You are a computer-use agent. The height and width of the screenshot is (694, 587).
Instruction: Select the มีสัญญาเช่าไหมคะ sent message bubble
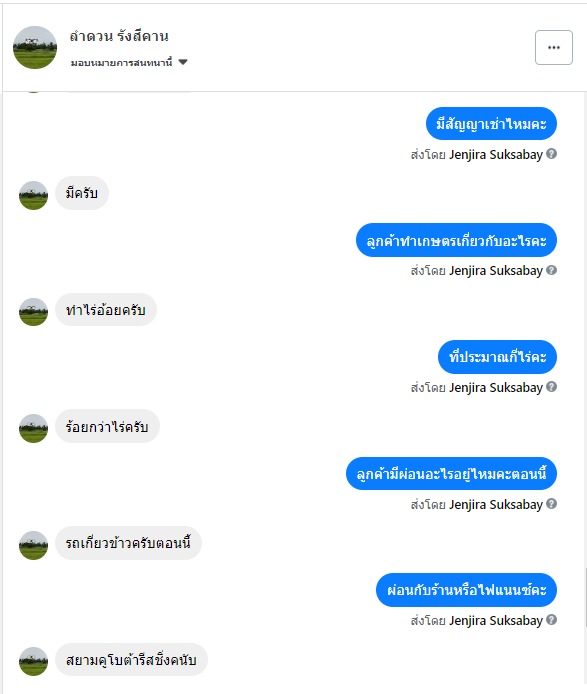pyautogui.click(x=491, y=123)
